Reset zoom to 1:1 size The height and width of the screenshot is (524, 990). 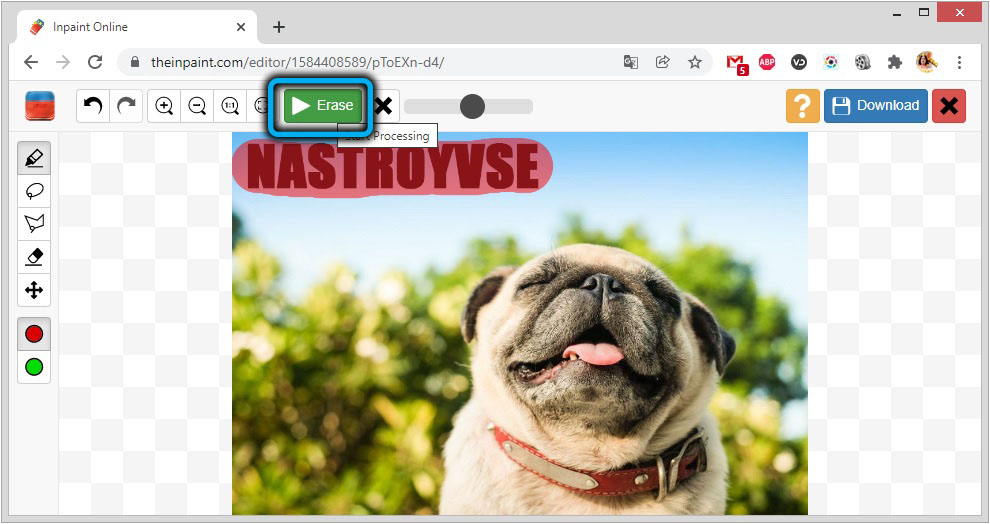tap(230, 105)
